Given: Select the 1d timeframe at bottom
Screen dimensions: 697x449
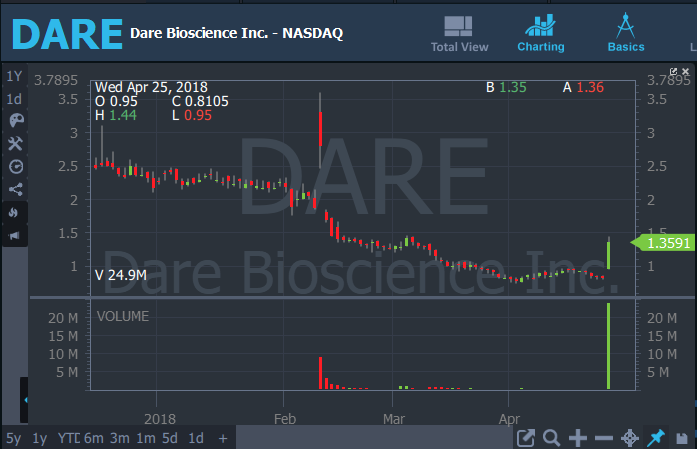Looking at the screenshot, I should click(196, 438).
